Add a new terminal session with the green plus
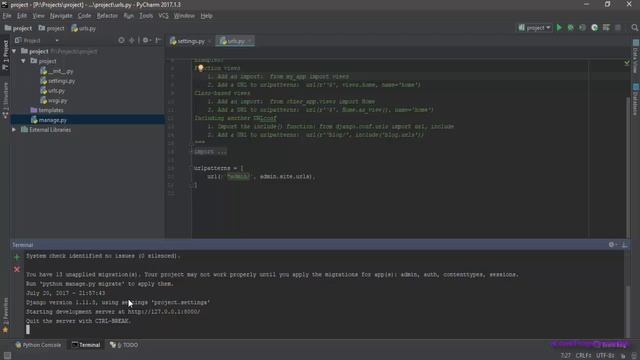 (x=17, y=257)
